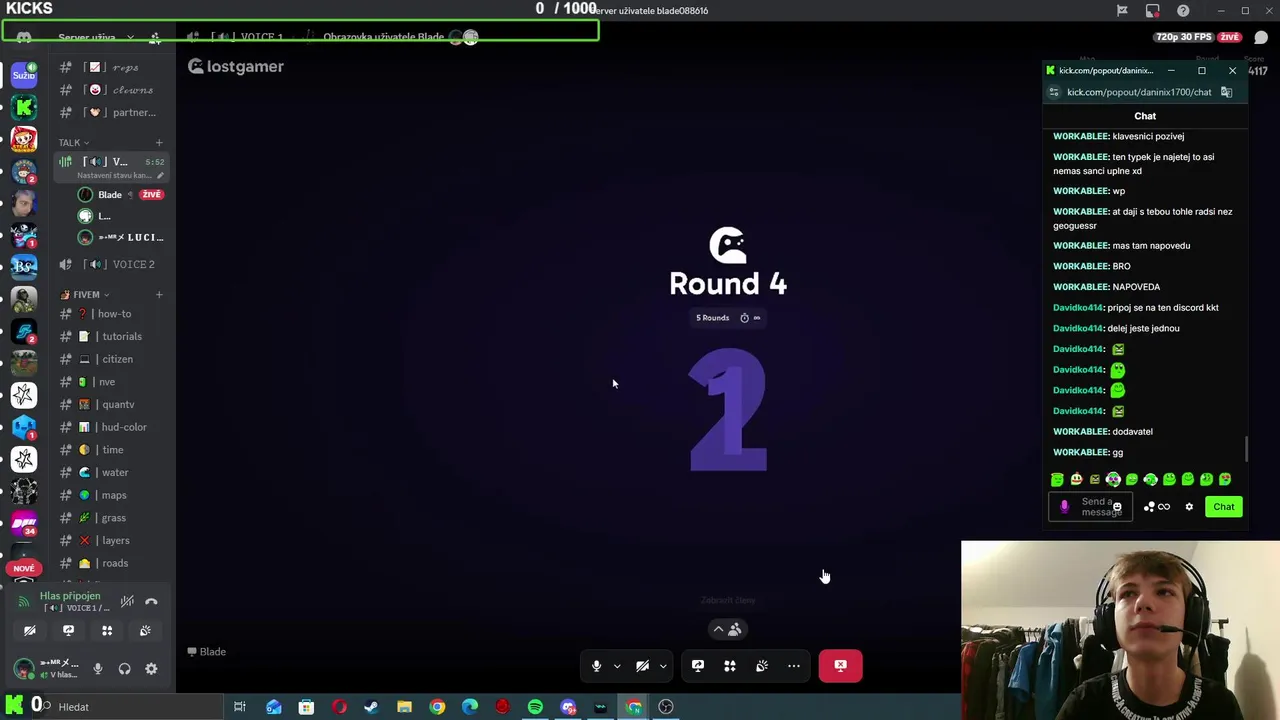Open the citizen channel
This screenshot has width=1280, height=720.
[110, 359]
